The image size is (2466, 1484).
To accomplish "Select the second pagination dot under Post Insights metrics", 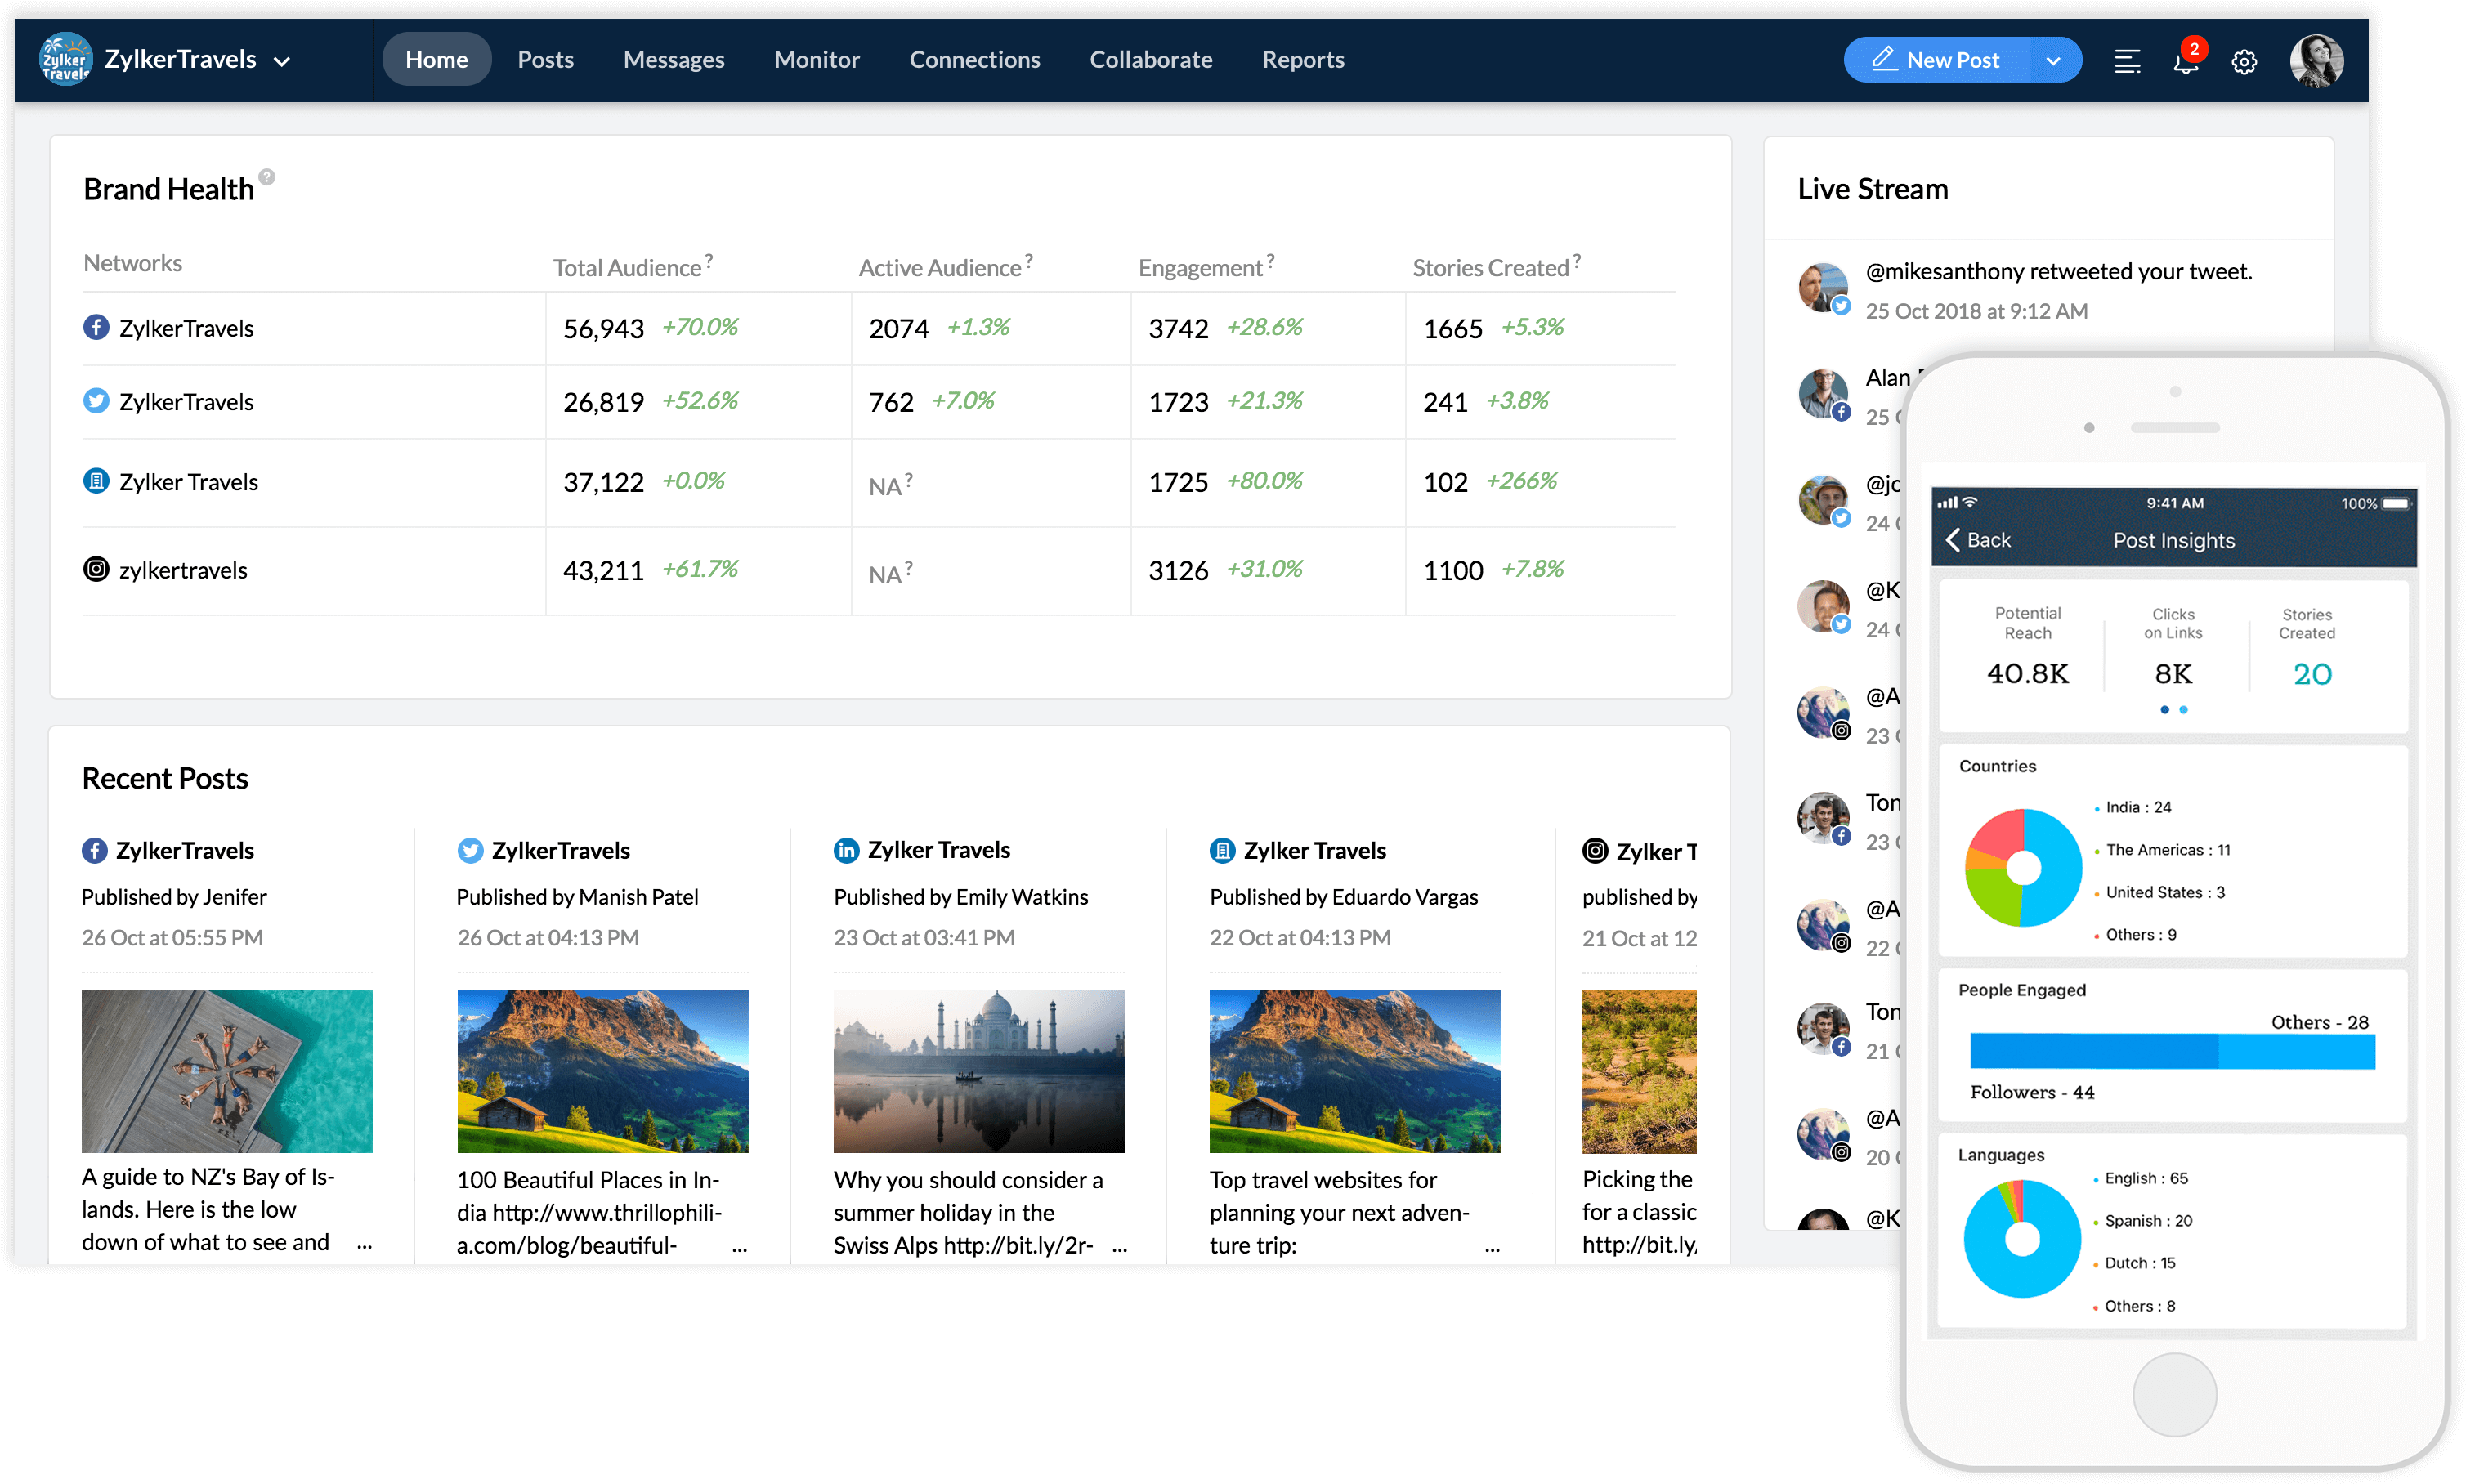I will click(x=2184, y=710).
